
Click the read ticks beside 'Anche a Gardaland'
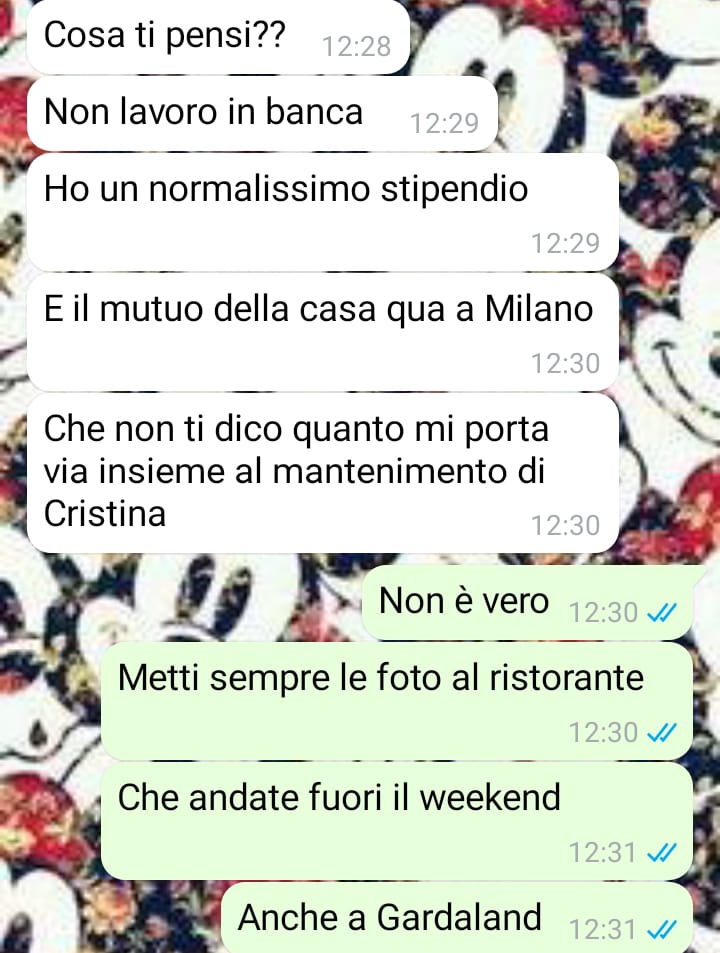point(662,930)
